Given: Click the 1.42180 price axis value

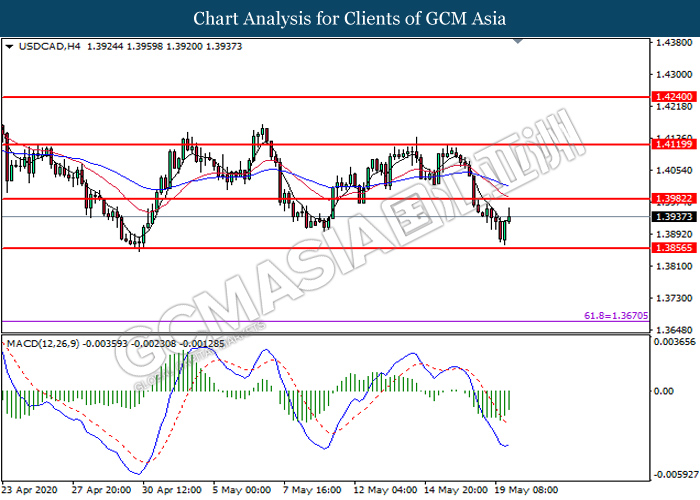Looking at the screenshot, I should click(x=674, y=107).
